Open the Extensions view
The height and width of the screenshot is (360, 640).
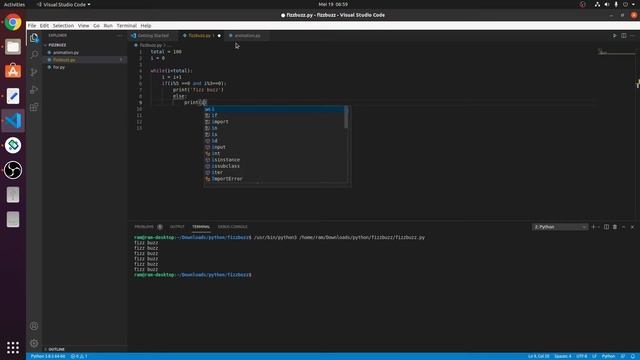(34, 107)
